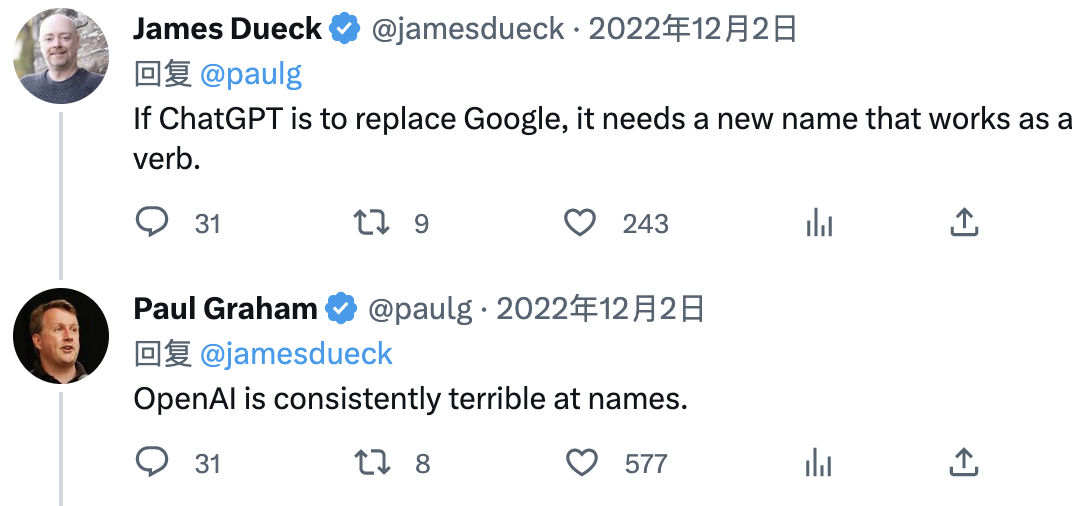Open the @paulg mention in reply line
Screen dimensions: 1084x506
tap(251, 75)
